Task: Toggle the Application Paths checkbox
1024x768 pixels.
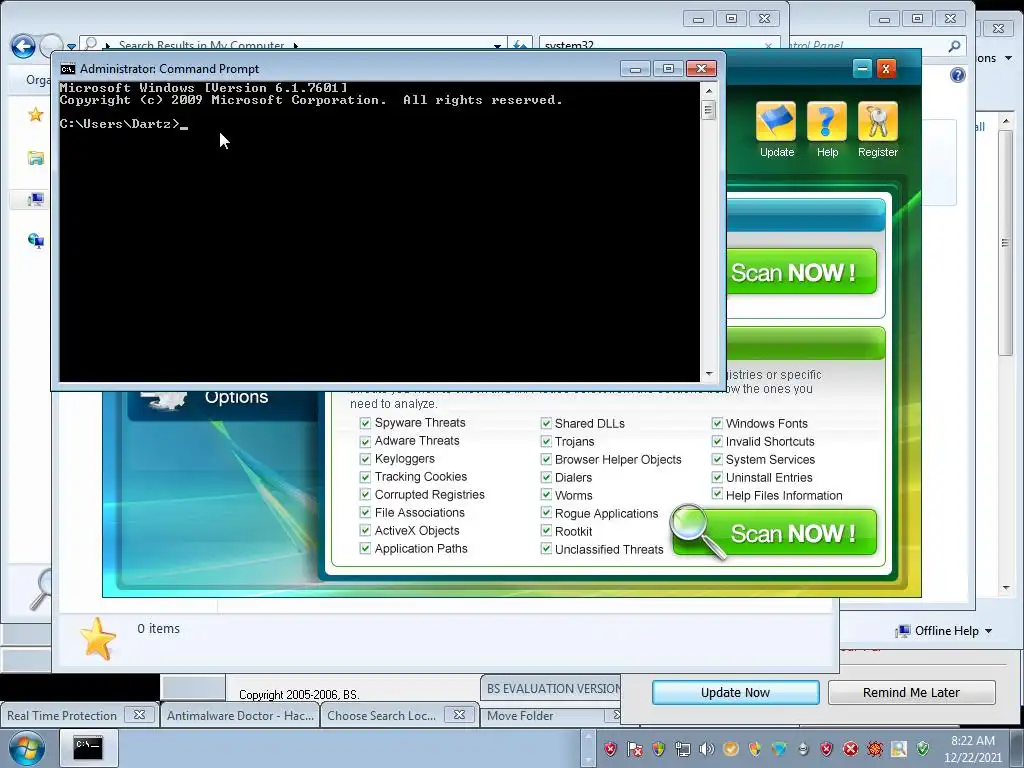Action: [x=365, y=549]
